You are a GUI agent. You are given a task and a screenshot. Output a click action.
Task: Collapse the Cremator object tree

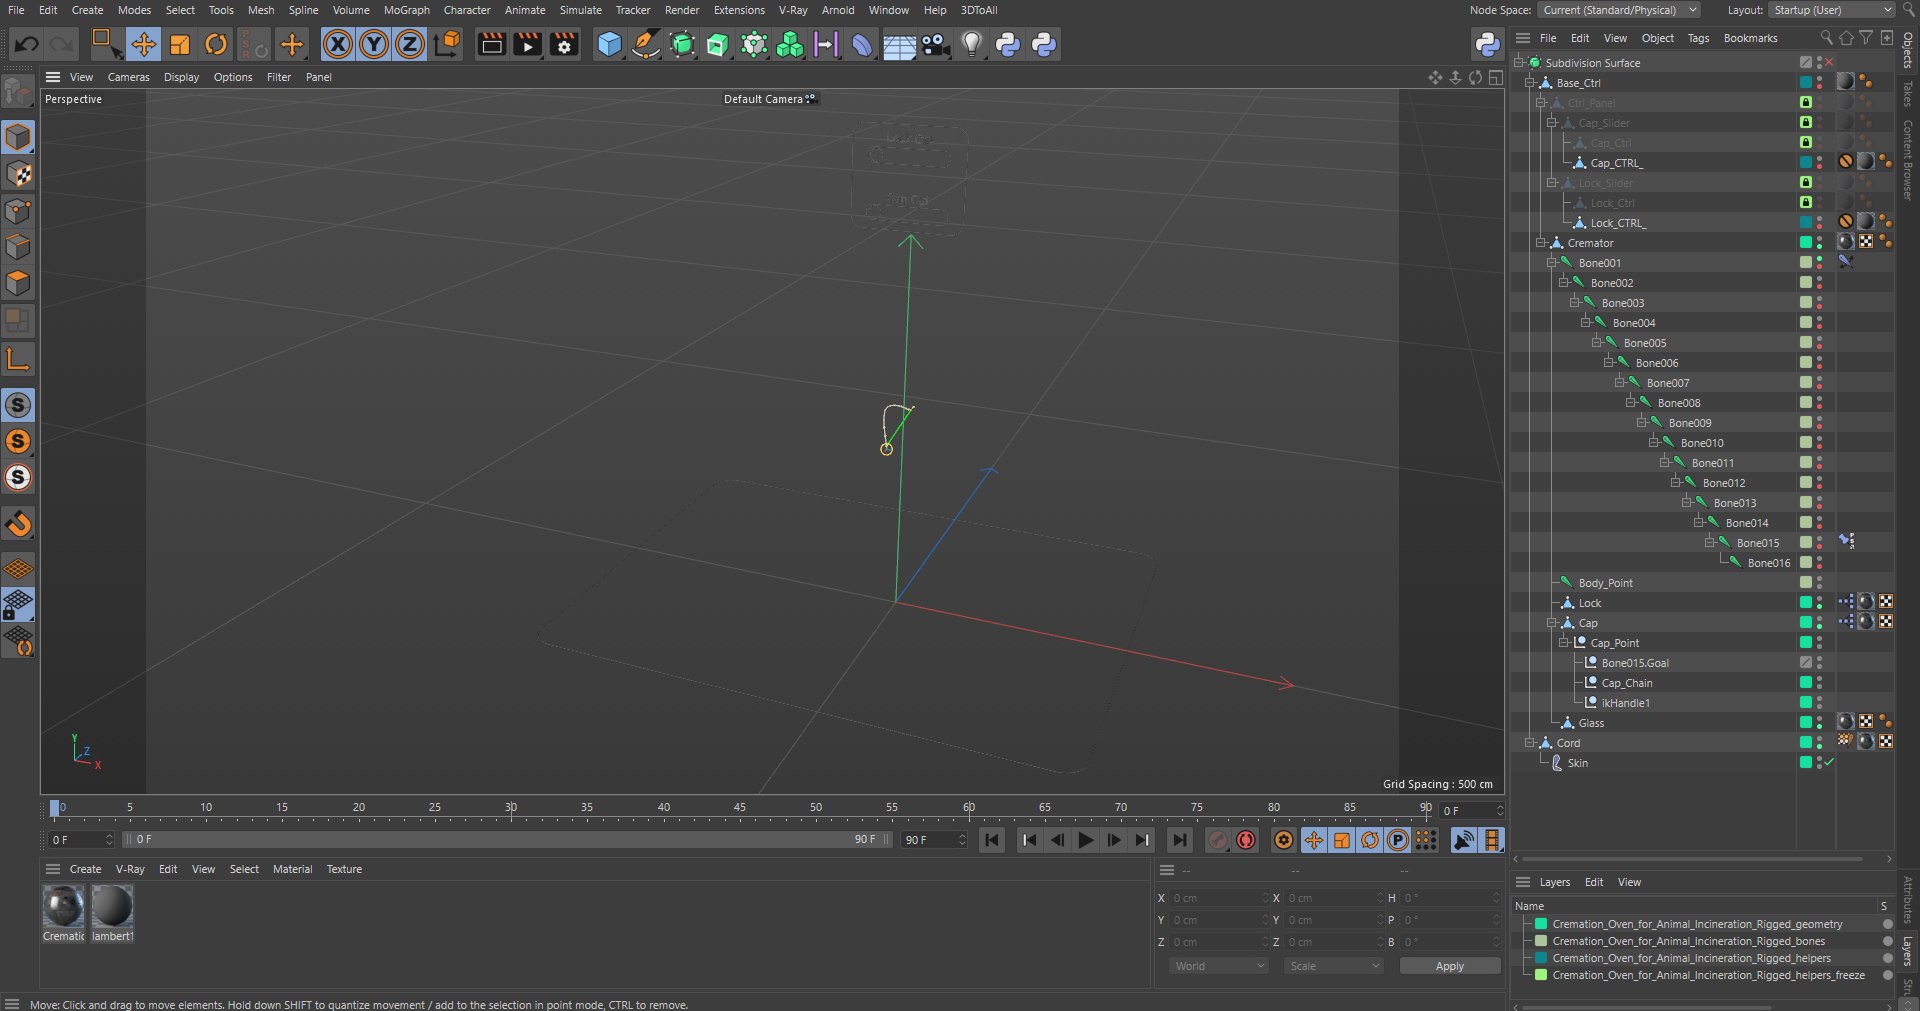pyautogui.click(x=1541, y=243)
